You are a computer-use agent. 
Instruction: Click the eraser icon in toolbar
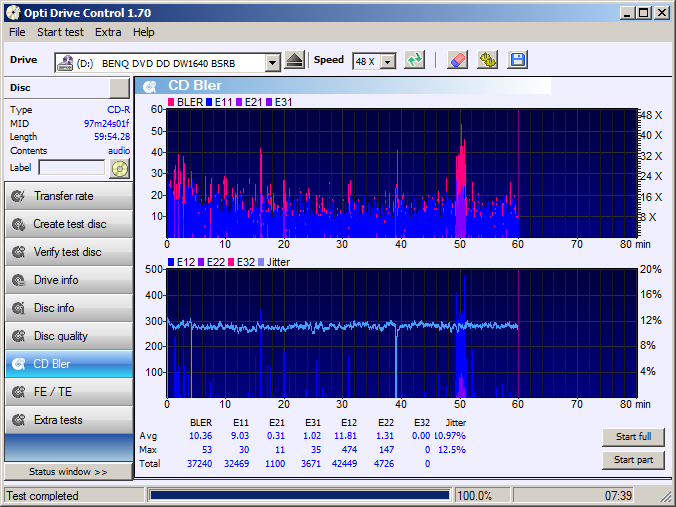pyautogui.click(x=457, y=60)
